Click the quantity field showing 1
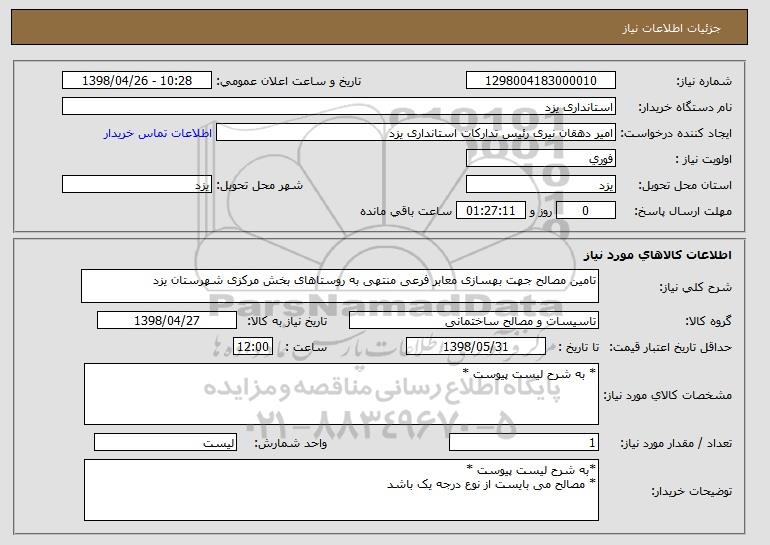 (x=524, y=442)
